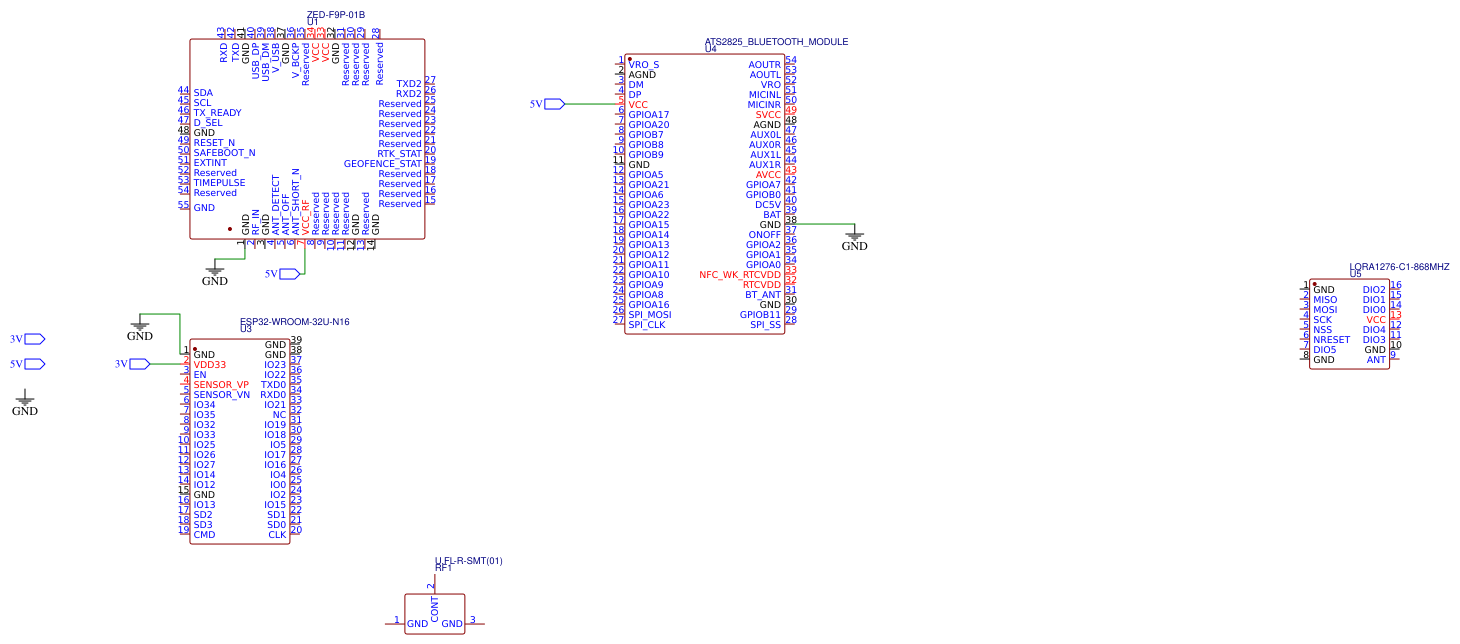Select the BT_ANT pin label
1460x644 pixels.
(763, 295)
